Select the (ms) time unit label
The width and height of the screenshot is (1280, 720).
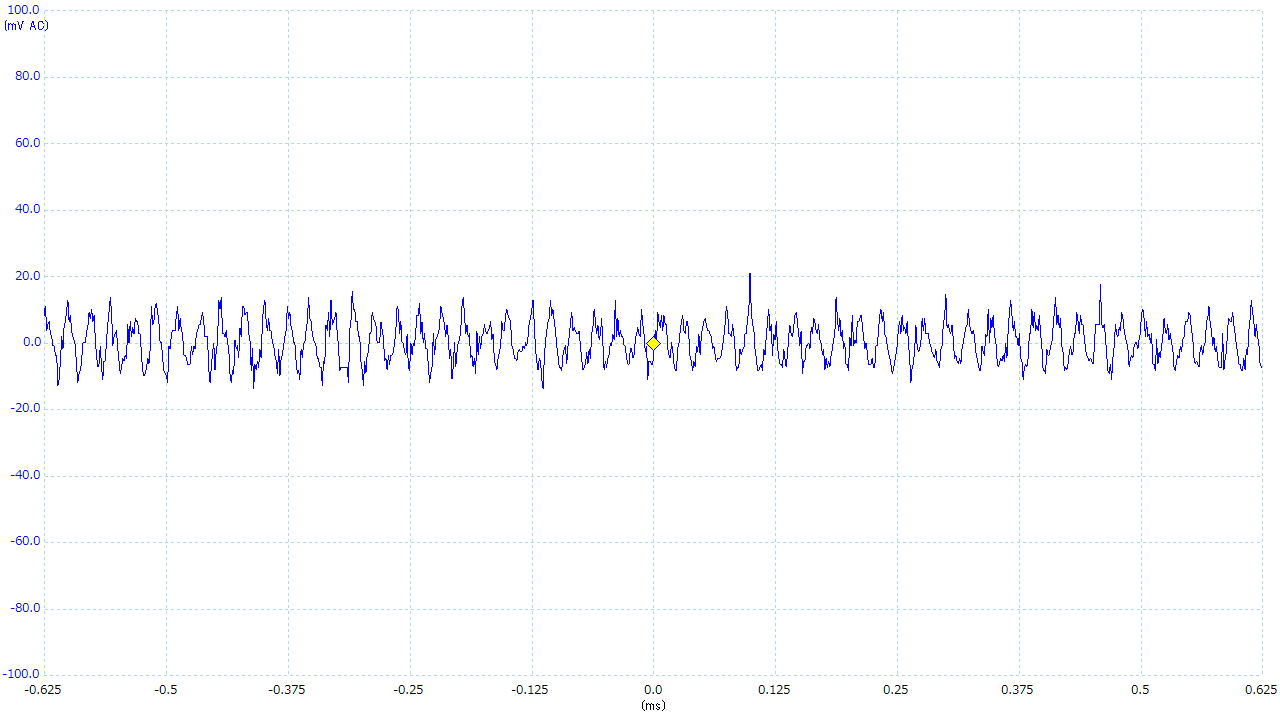pyautogui.click(x=653, y=705)
